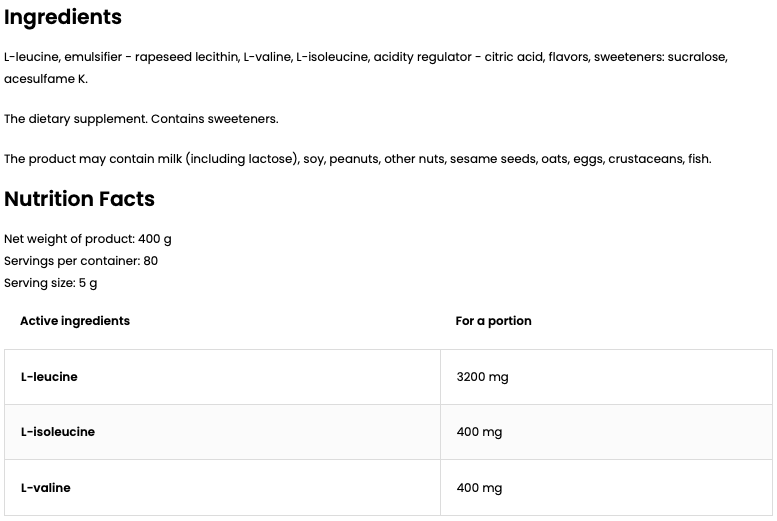The height and width of the screenshot is (521, 777).
Task: Click the 'Net weight of product: 400 g' line
Action: (88, 239)
